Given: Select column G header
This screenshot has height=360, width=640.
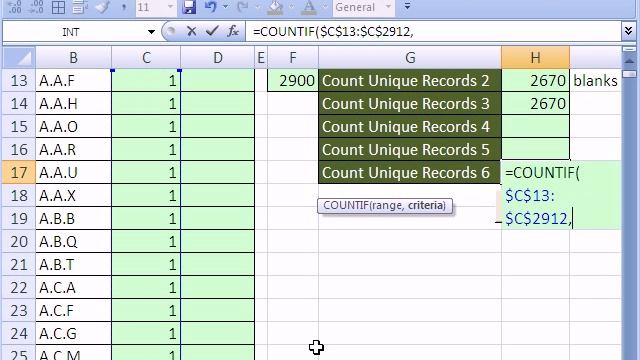Looking at the screenshot, I should coord(410,58).
